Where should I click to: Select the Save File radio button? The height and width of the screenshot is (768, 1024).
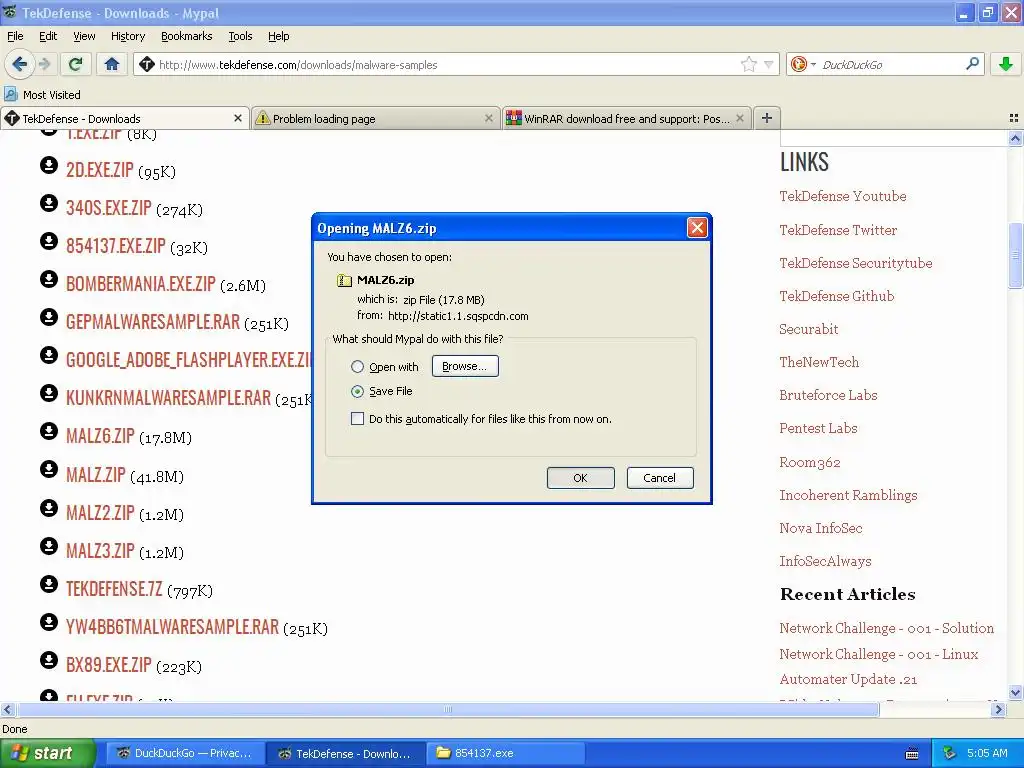(x=357, y=391)
